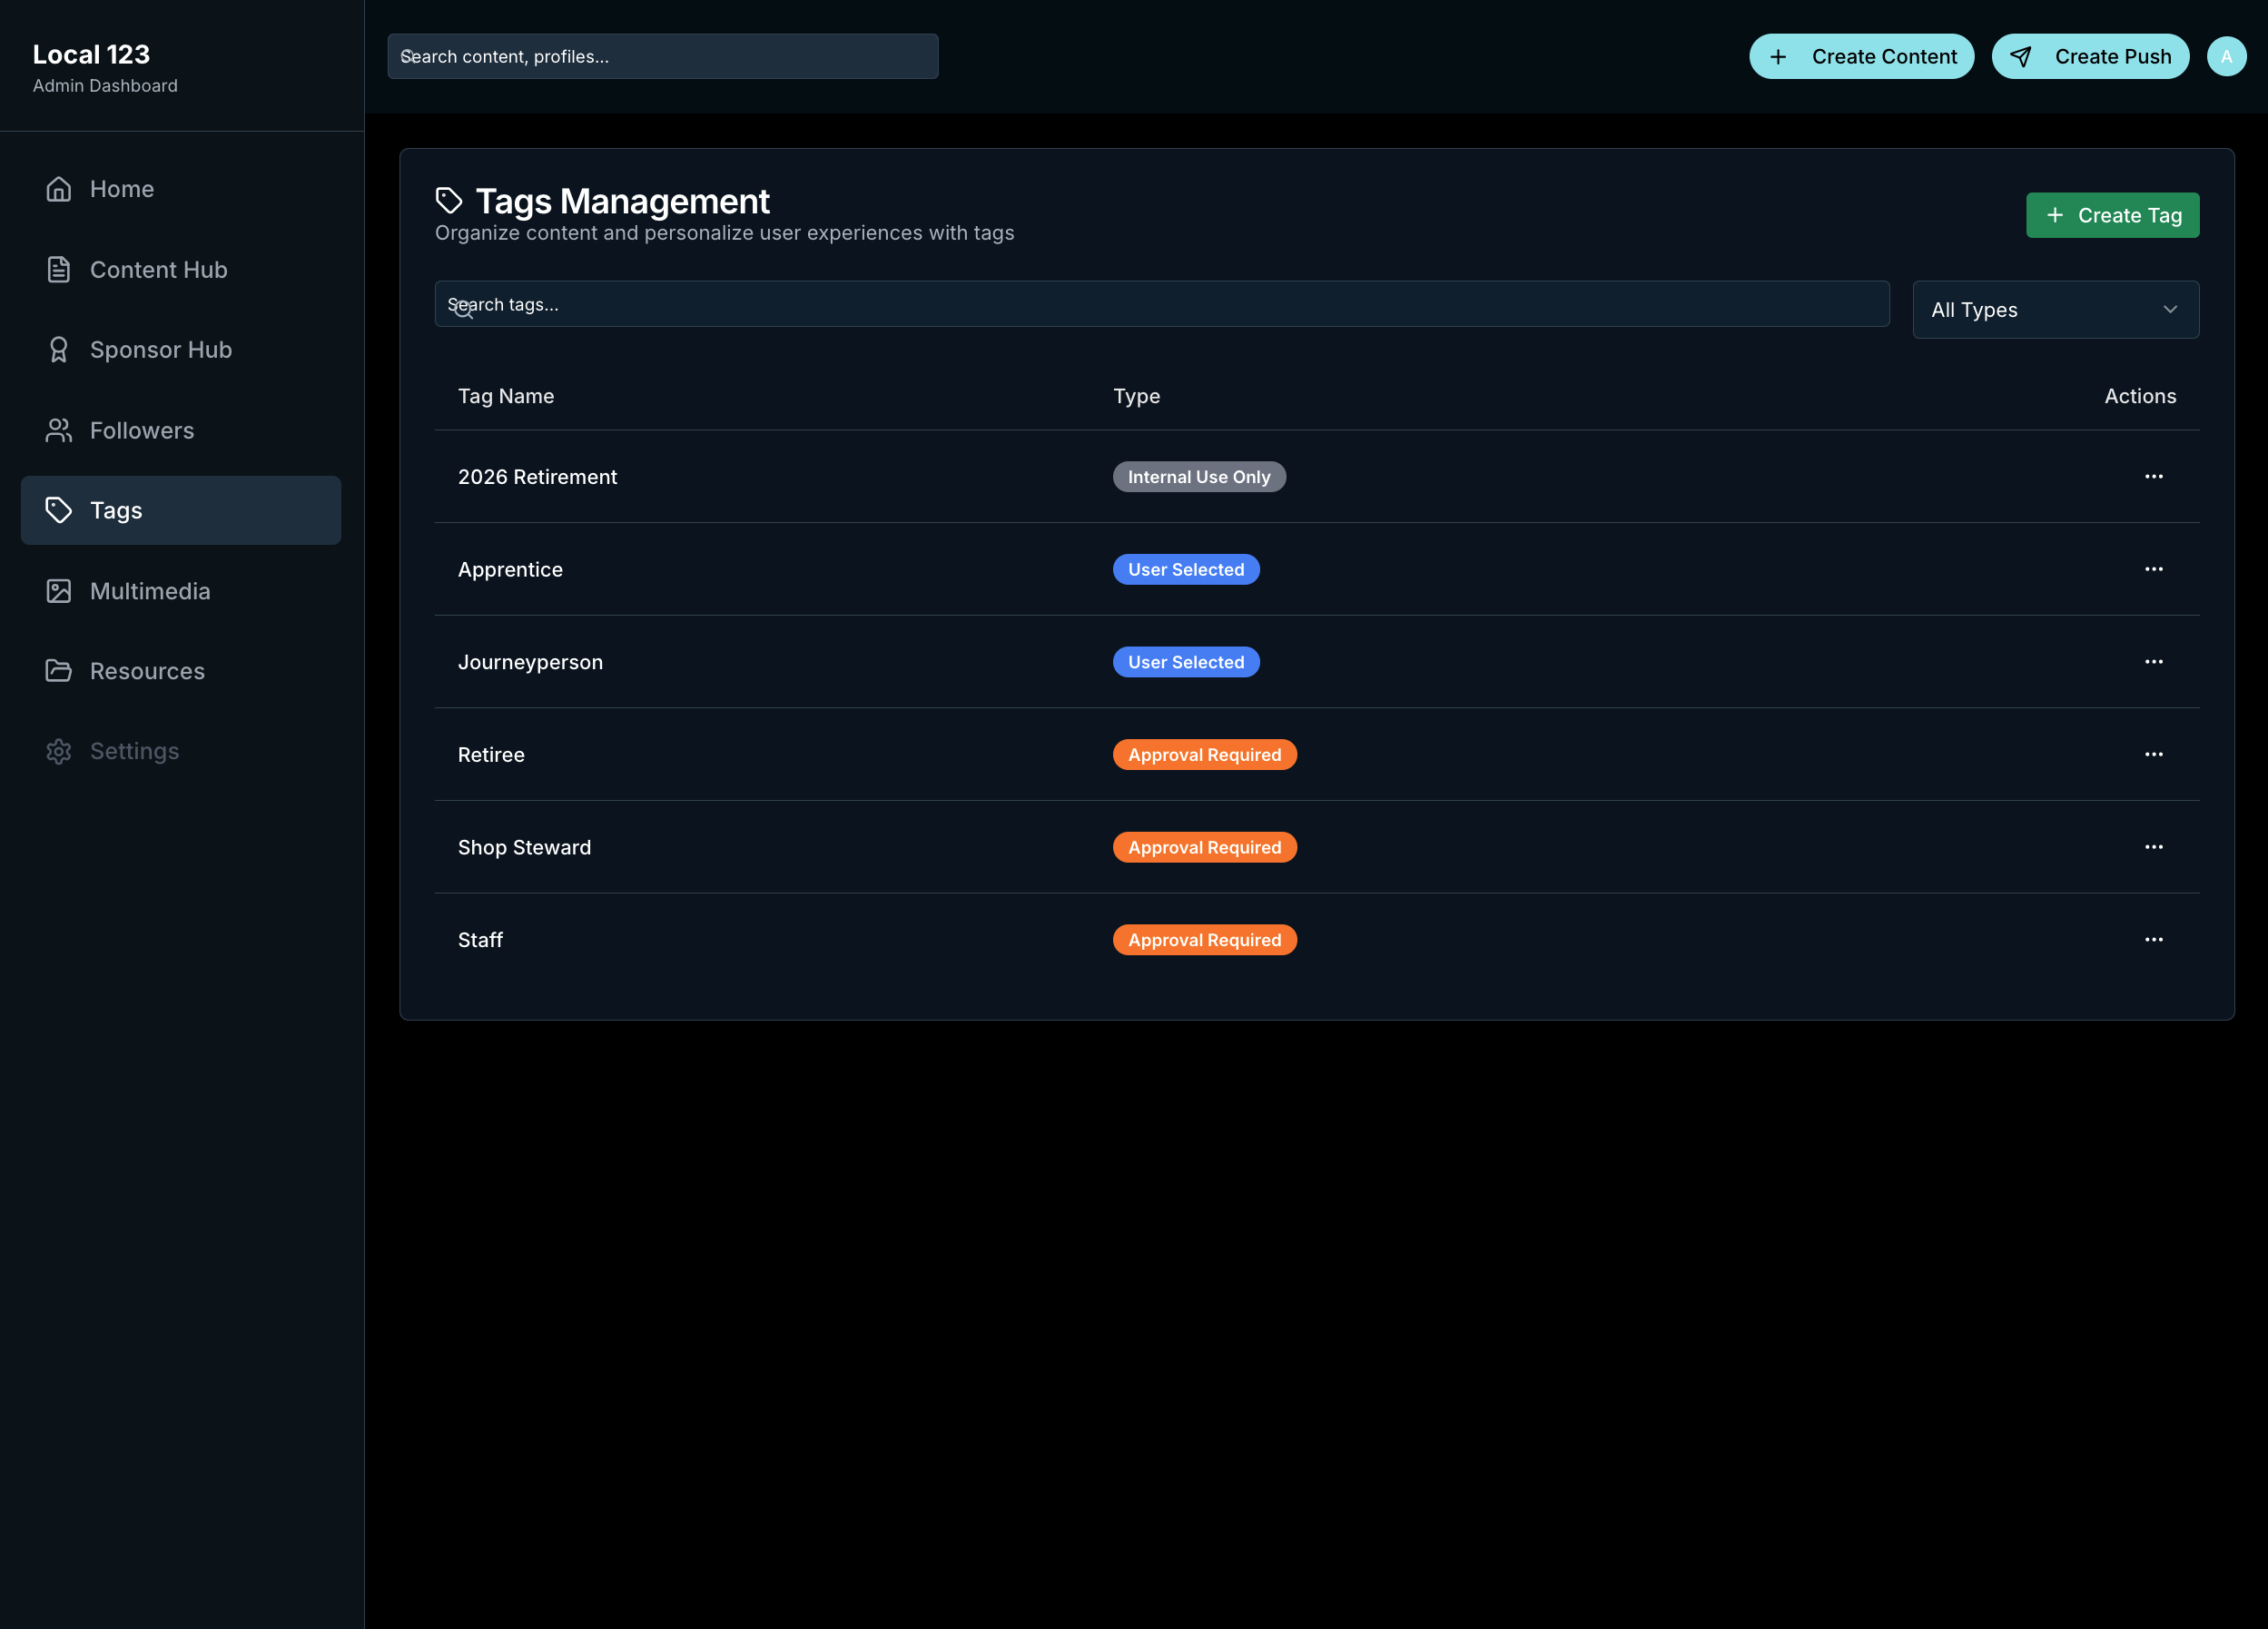Click Apprentice's User Selected badge
This screenshot has width=2268, height=1629.
tap(1186, 569)
